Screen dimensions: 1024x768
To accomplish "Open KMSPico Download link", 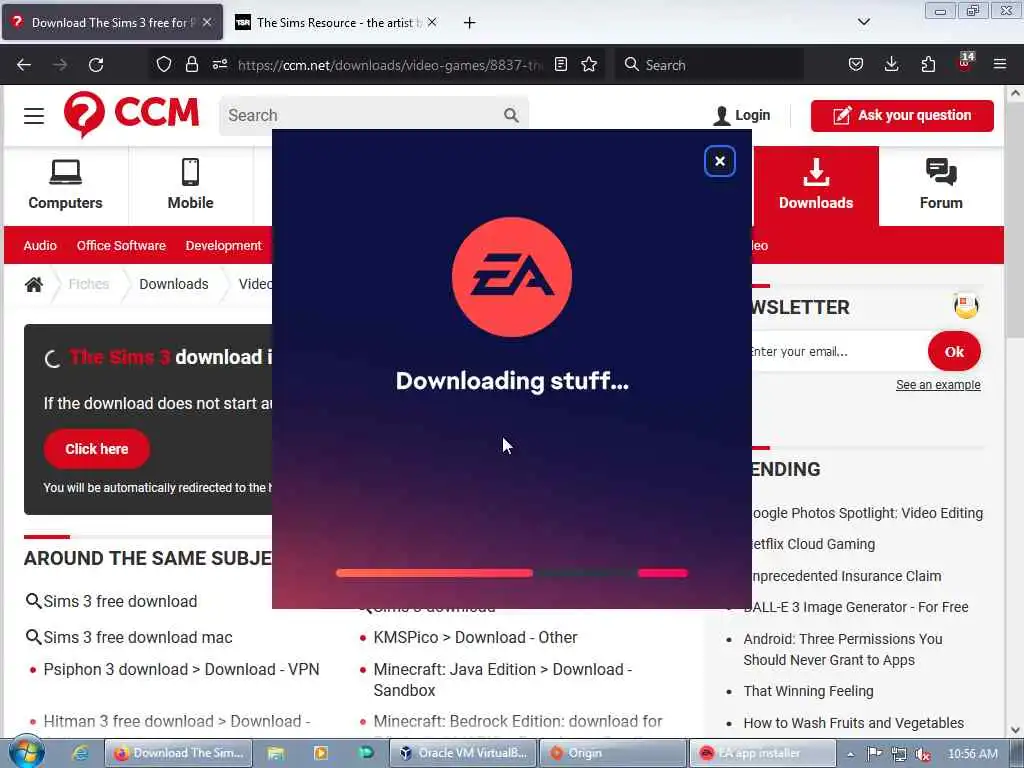I will 475,637.
